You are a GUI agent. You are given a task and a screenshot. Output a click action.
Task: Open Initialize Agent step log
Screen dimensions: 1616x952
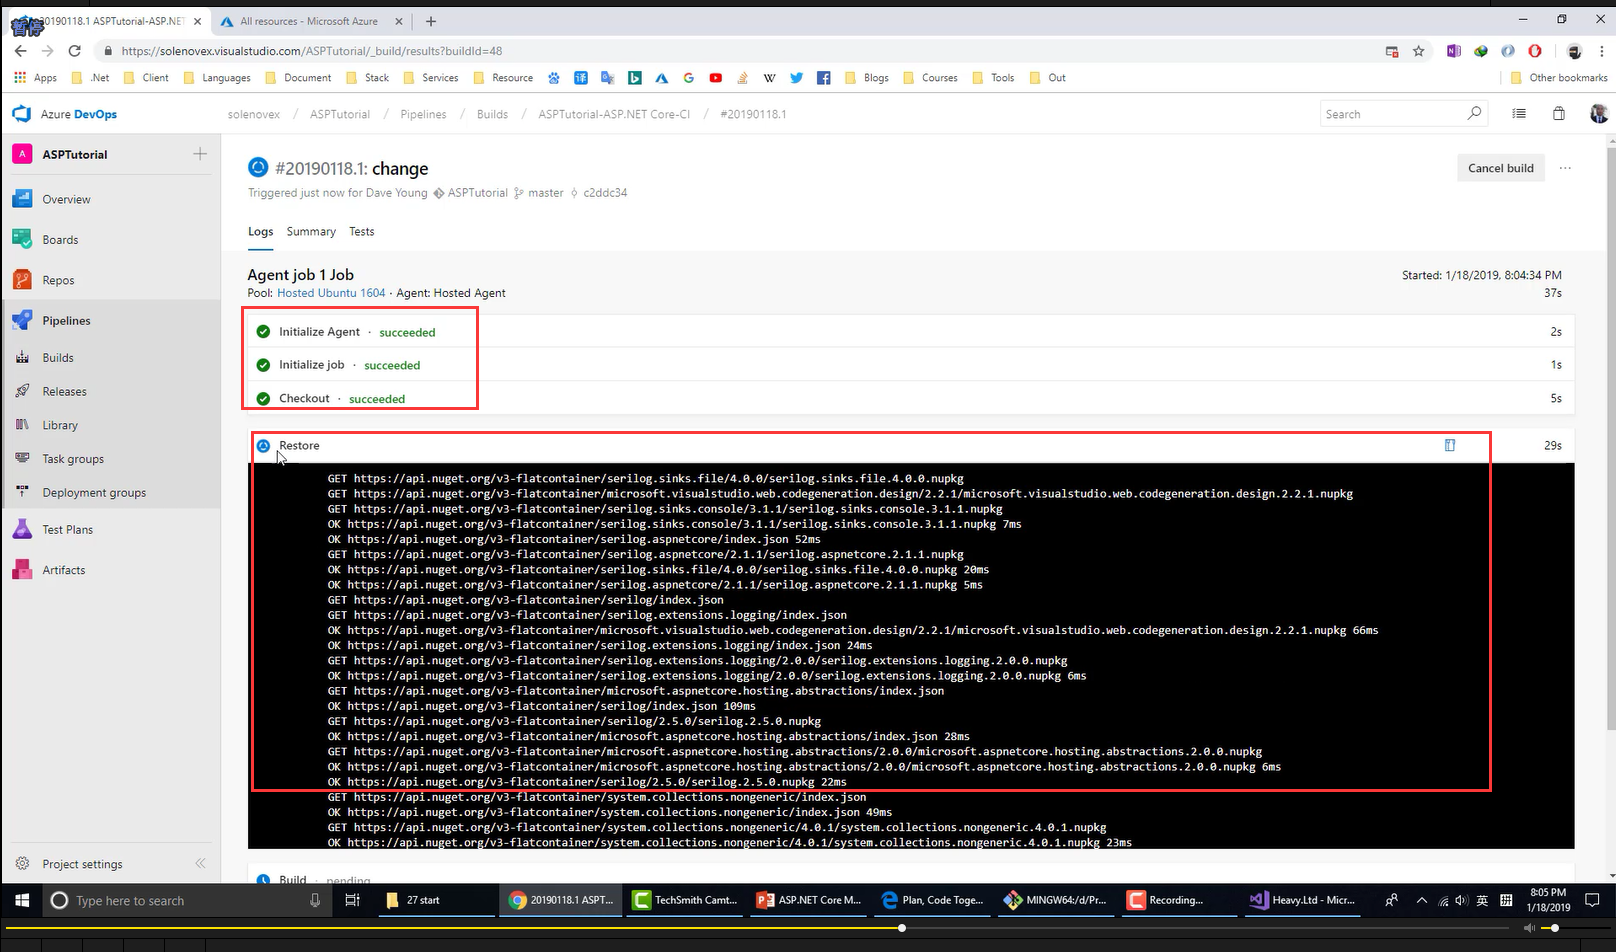tap(910, 332)
